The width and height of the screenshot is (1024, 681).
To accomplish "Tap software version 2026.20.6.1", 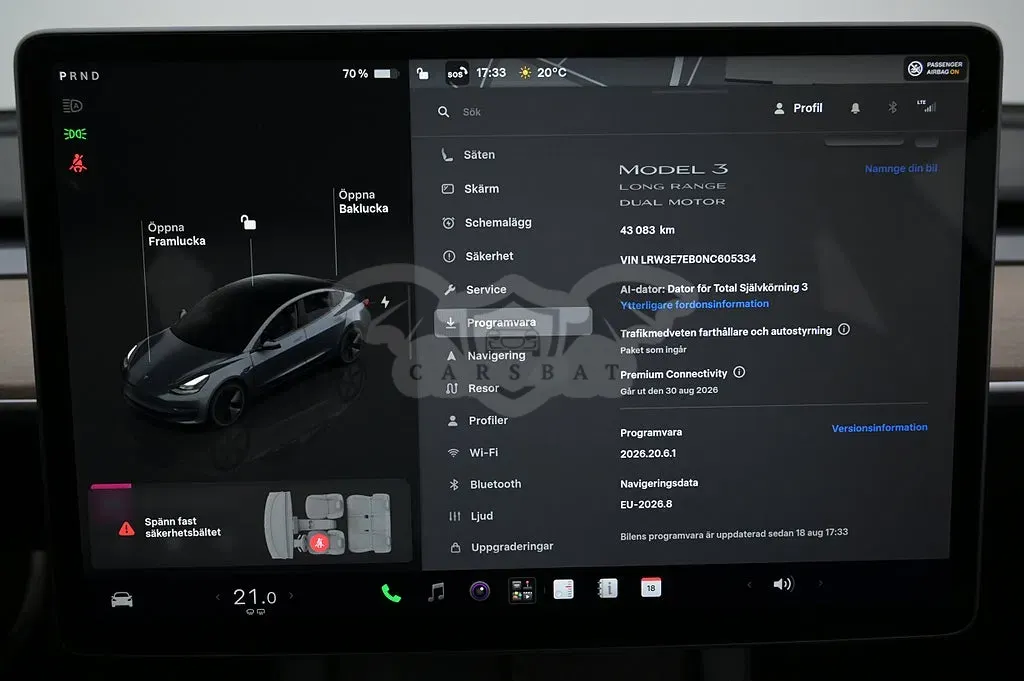I will pos(648,453).
